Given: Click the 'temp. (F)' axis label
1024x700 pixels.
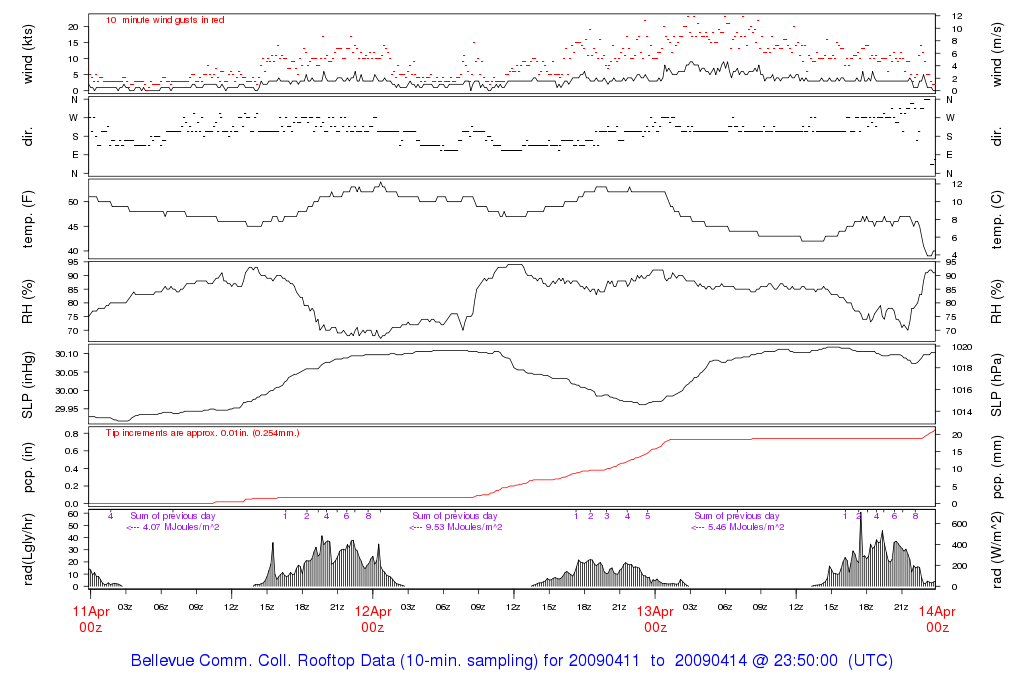Looking at the screenshot, I should tap(27, 219).
